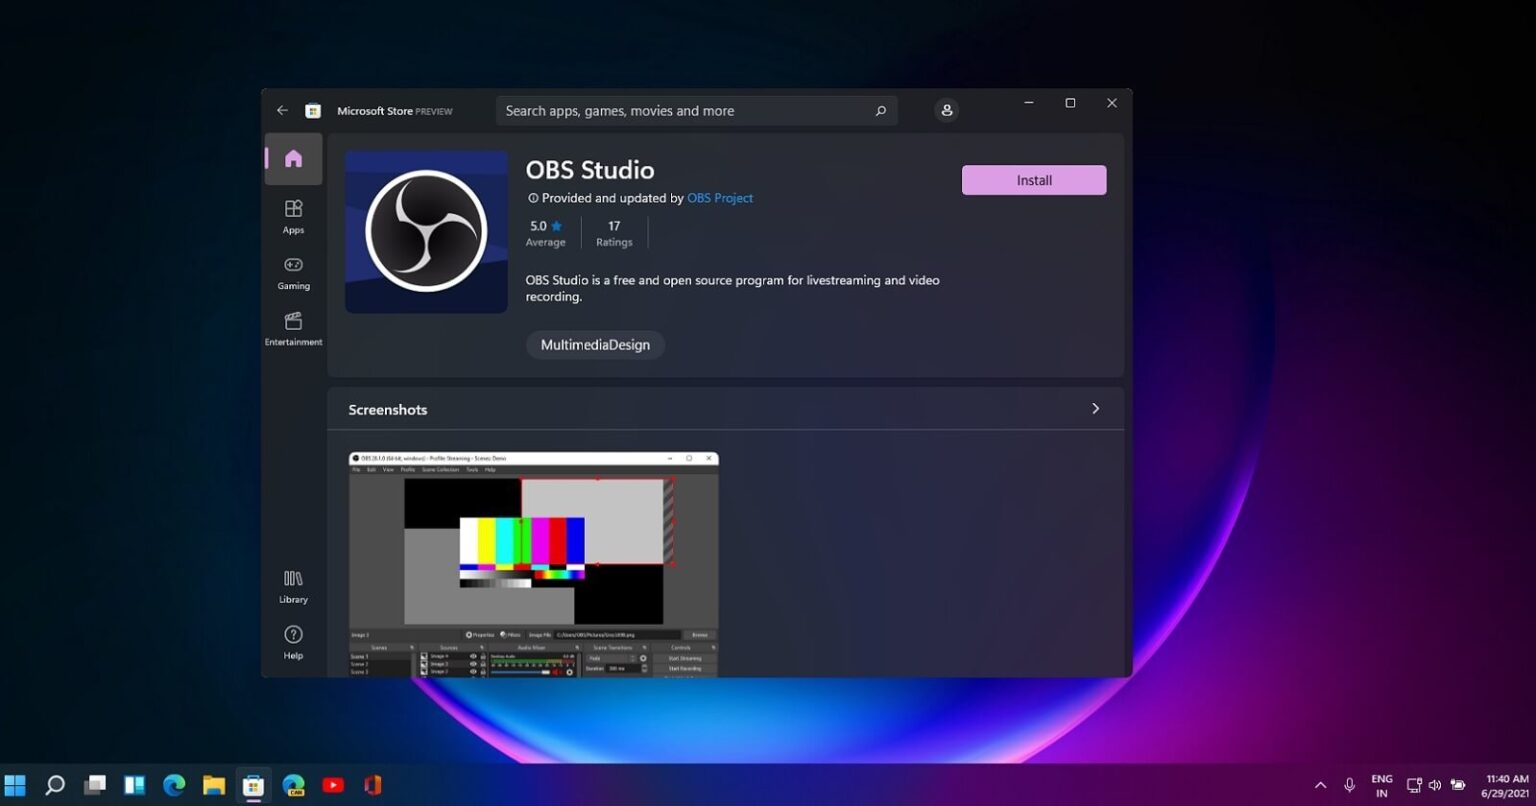Open the OBS Studio screenshot thumbnail
The image size is (1536, 806).
click(x=532, y=560)
